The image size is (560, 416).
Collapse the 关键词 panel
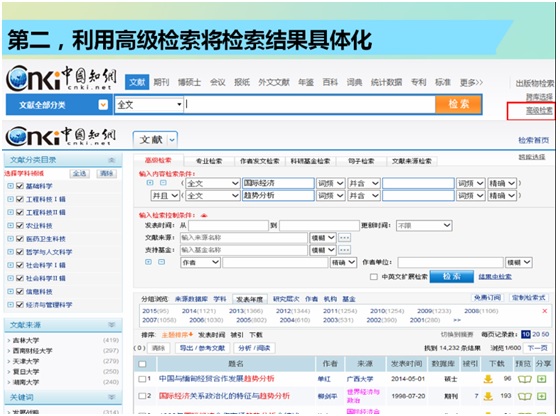coord(112,397)
